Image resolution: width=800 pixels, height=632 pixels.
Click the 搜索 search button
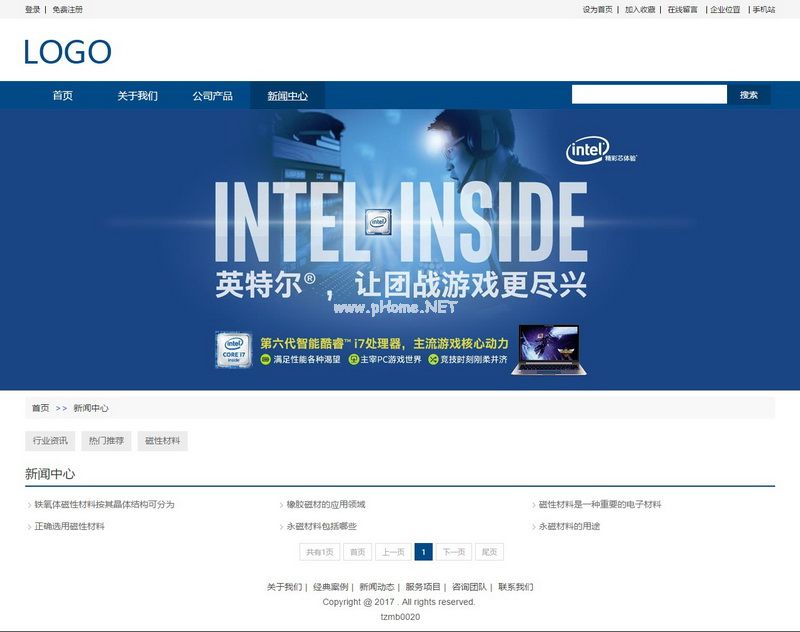(x=748, y=94)
